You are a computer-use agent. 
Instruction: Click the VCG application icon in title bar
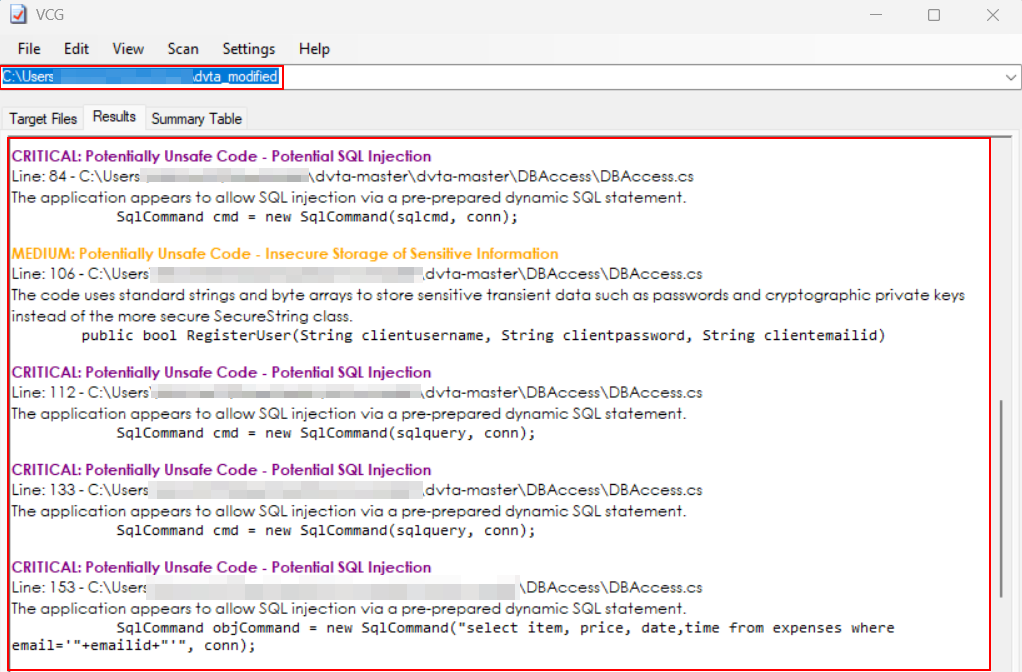point(18,15)
